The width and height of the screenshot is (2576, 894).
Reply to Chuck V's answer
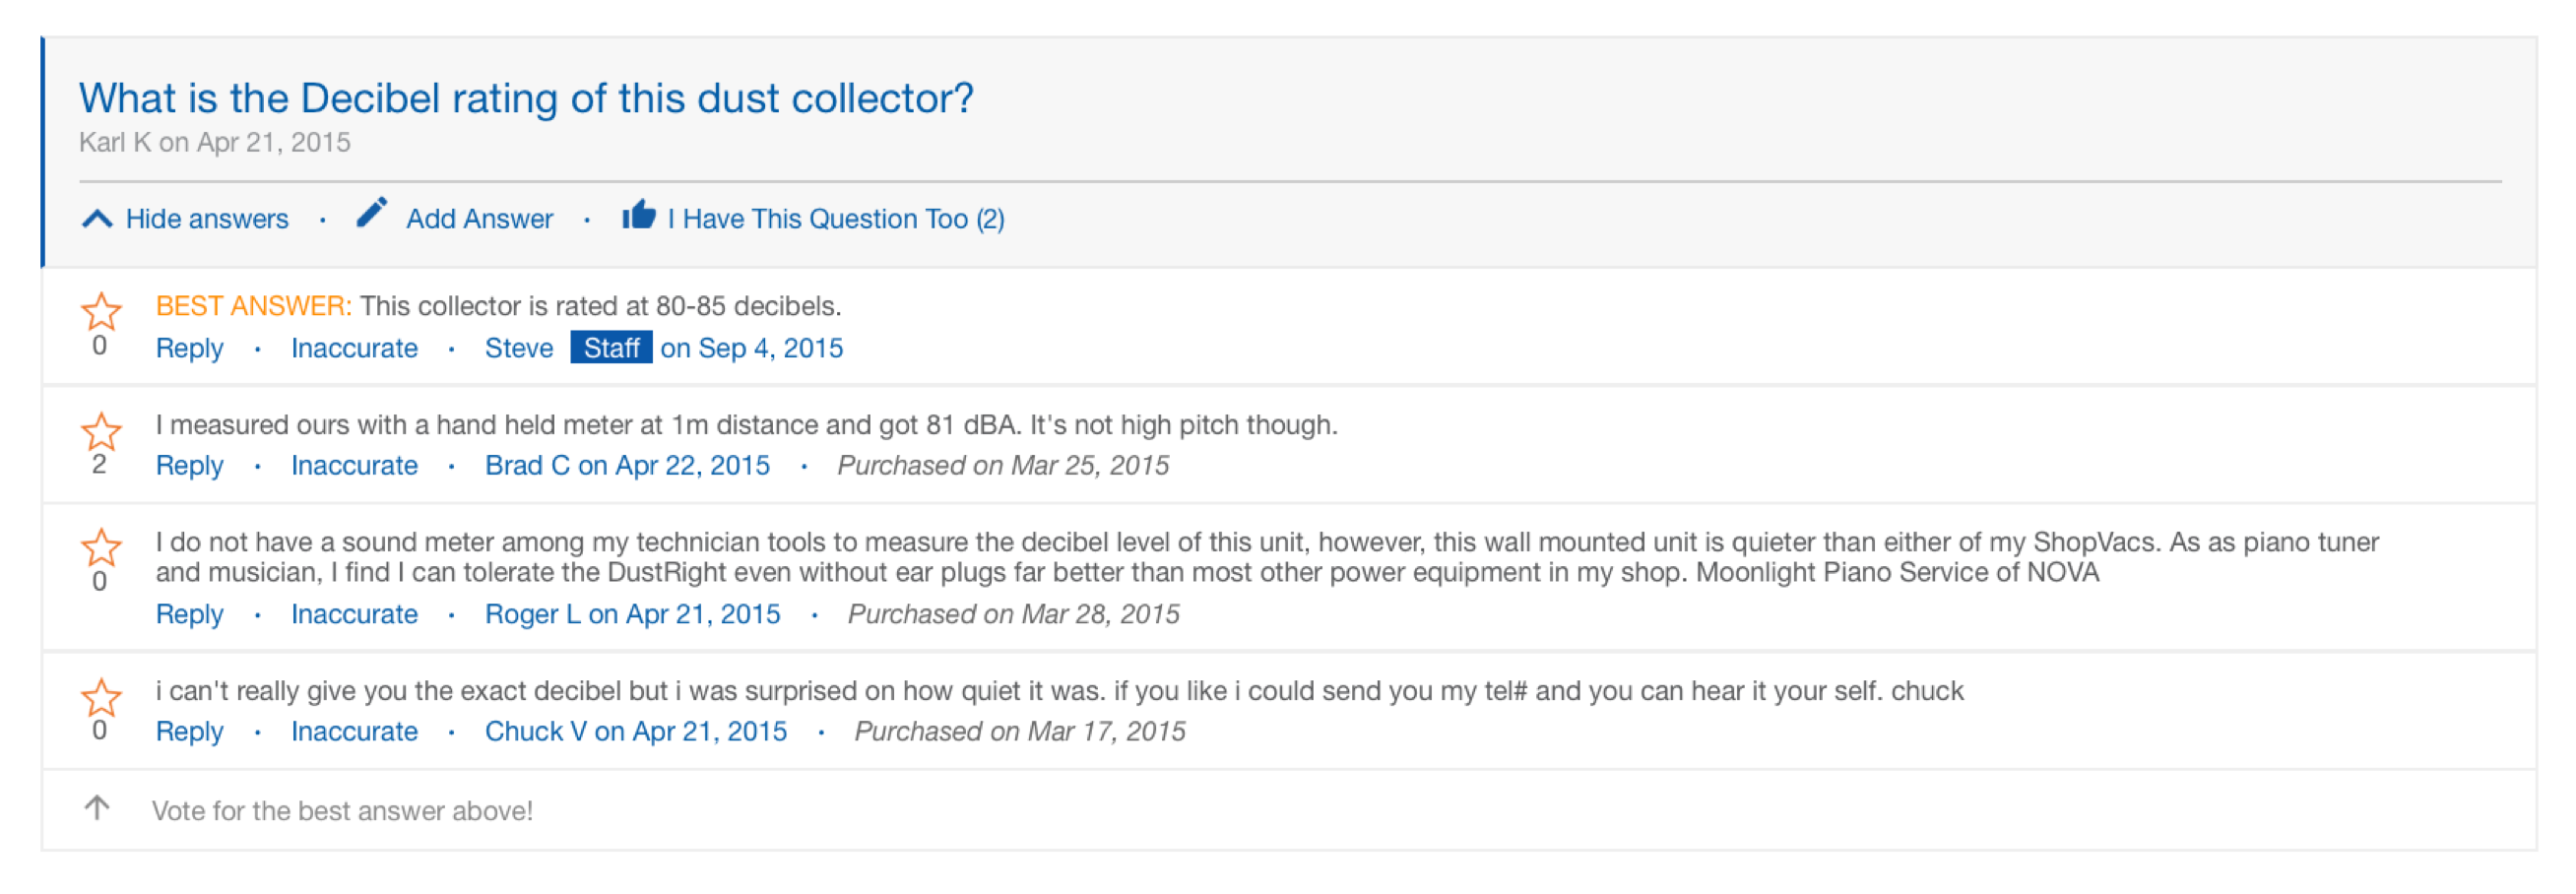pos(189,731)
